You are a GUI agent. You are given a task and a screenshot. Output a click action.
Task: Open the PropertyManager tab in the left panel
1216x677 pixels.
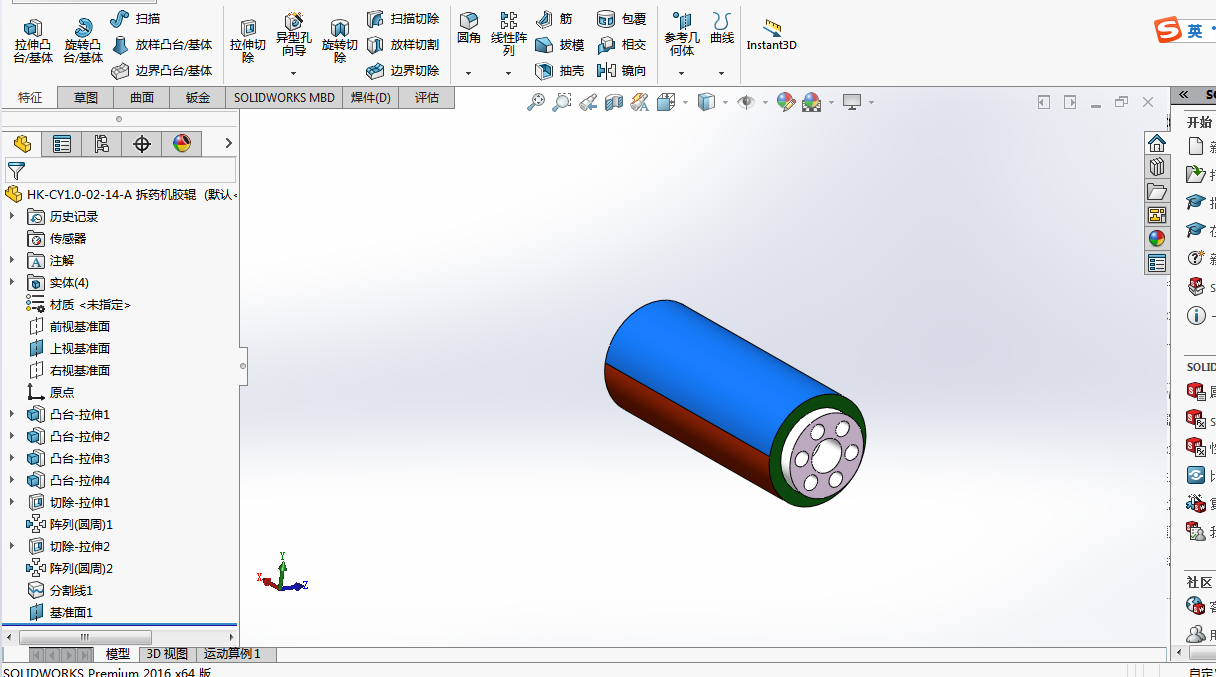point(62,144)
